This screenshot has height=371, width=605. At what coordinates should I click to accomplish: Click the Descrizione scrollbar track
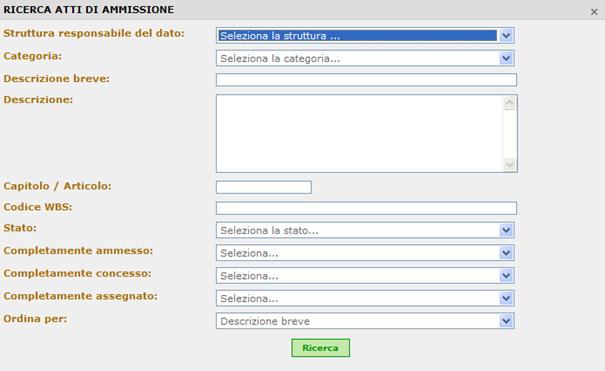coord(510,134)
